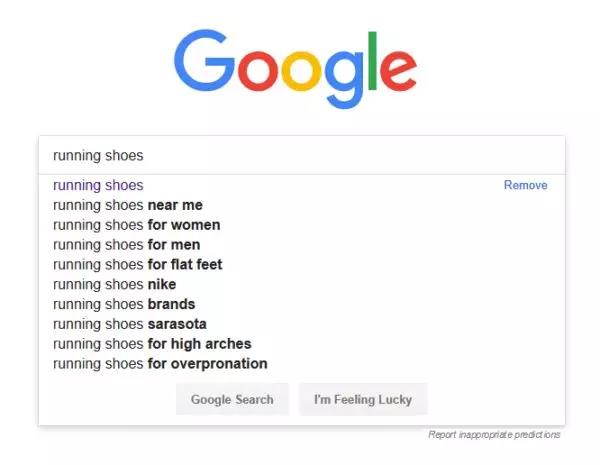This screenshot has width=600, height=465.
Task: Select the 'running shoes for high arches' suggestion
Action: tap(152, 344)
